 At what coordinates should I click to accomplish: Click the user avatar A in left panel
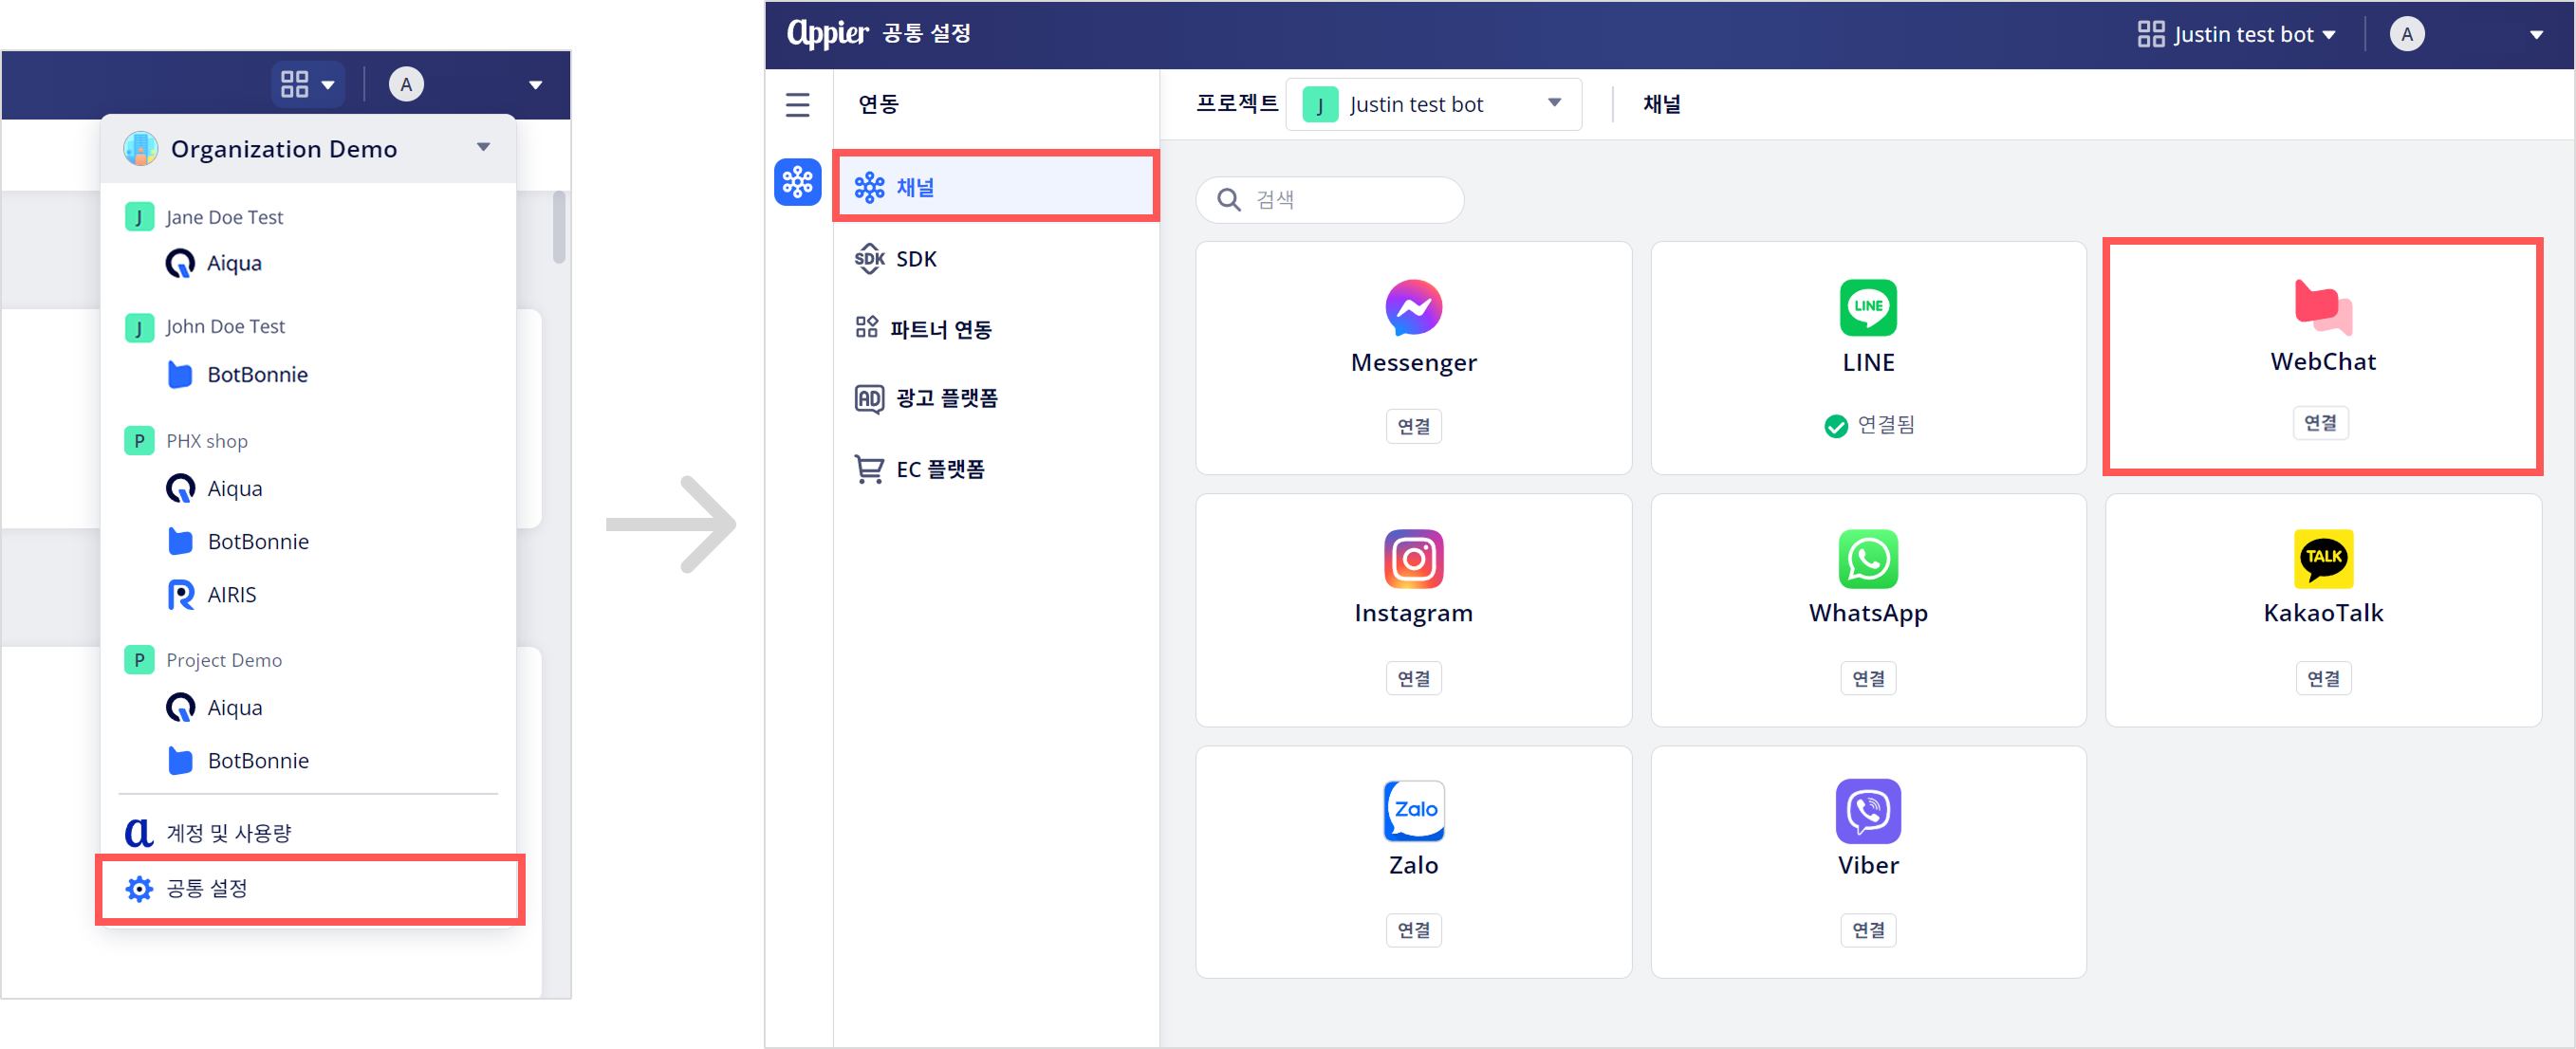(x=406, y=84)
